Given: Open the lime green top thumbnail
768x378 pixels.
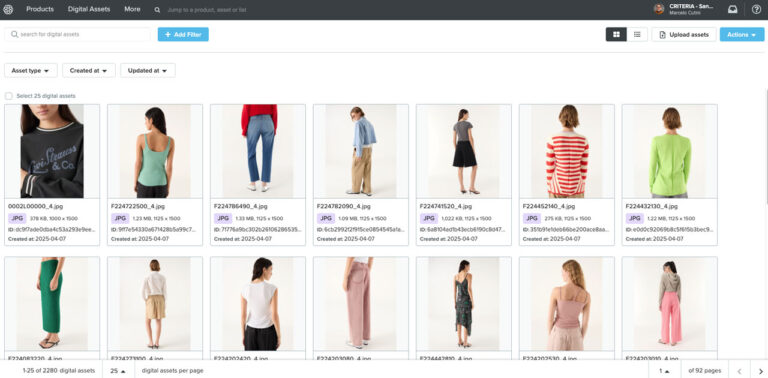Looking at the screenshot, I should click(x=669, y=151).
